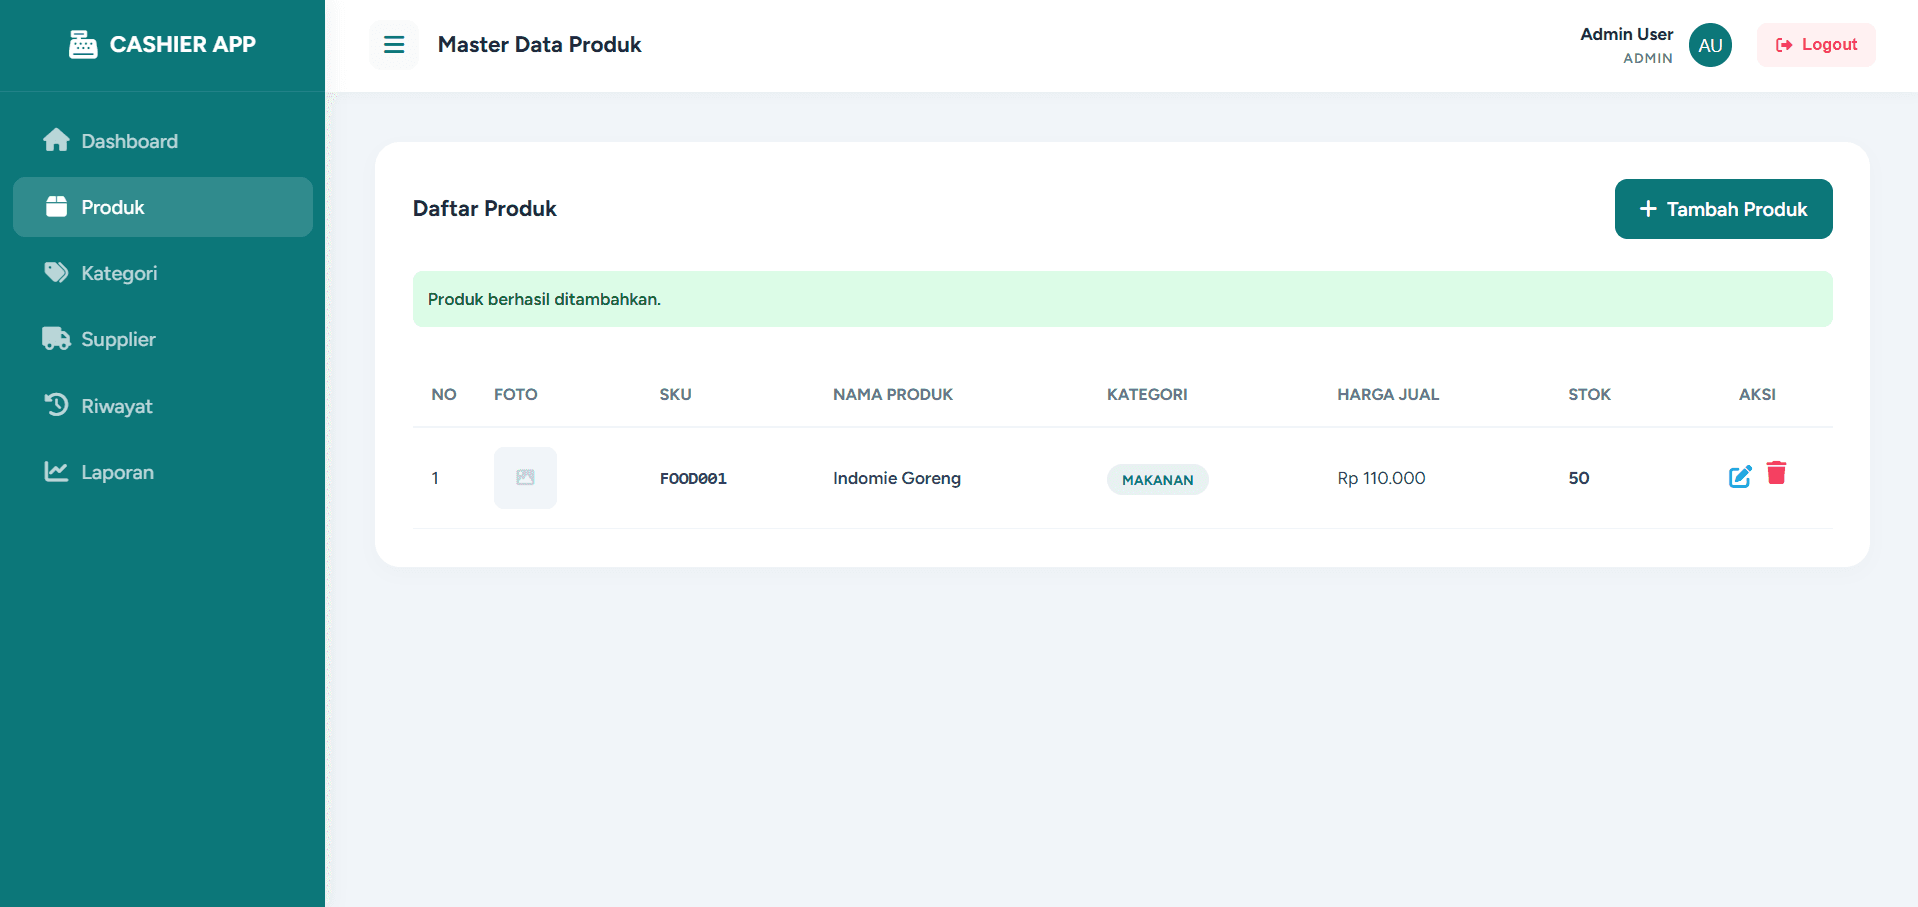
Task: Open the Produk menu item
Action: [163, 207]
